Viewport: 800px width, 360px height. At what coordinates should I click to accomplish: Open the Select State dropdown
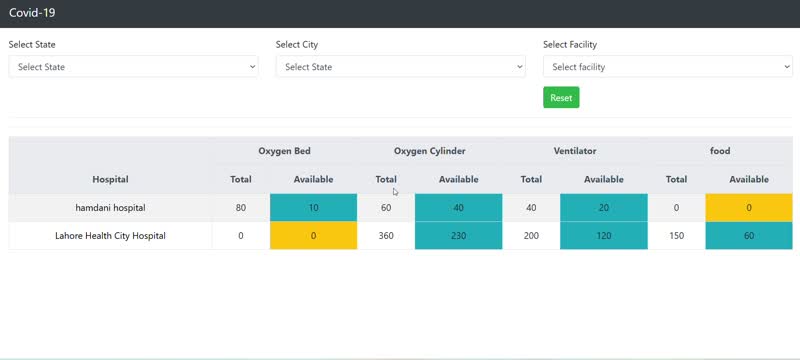point(133,67)
